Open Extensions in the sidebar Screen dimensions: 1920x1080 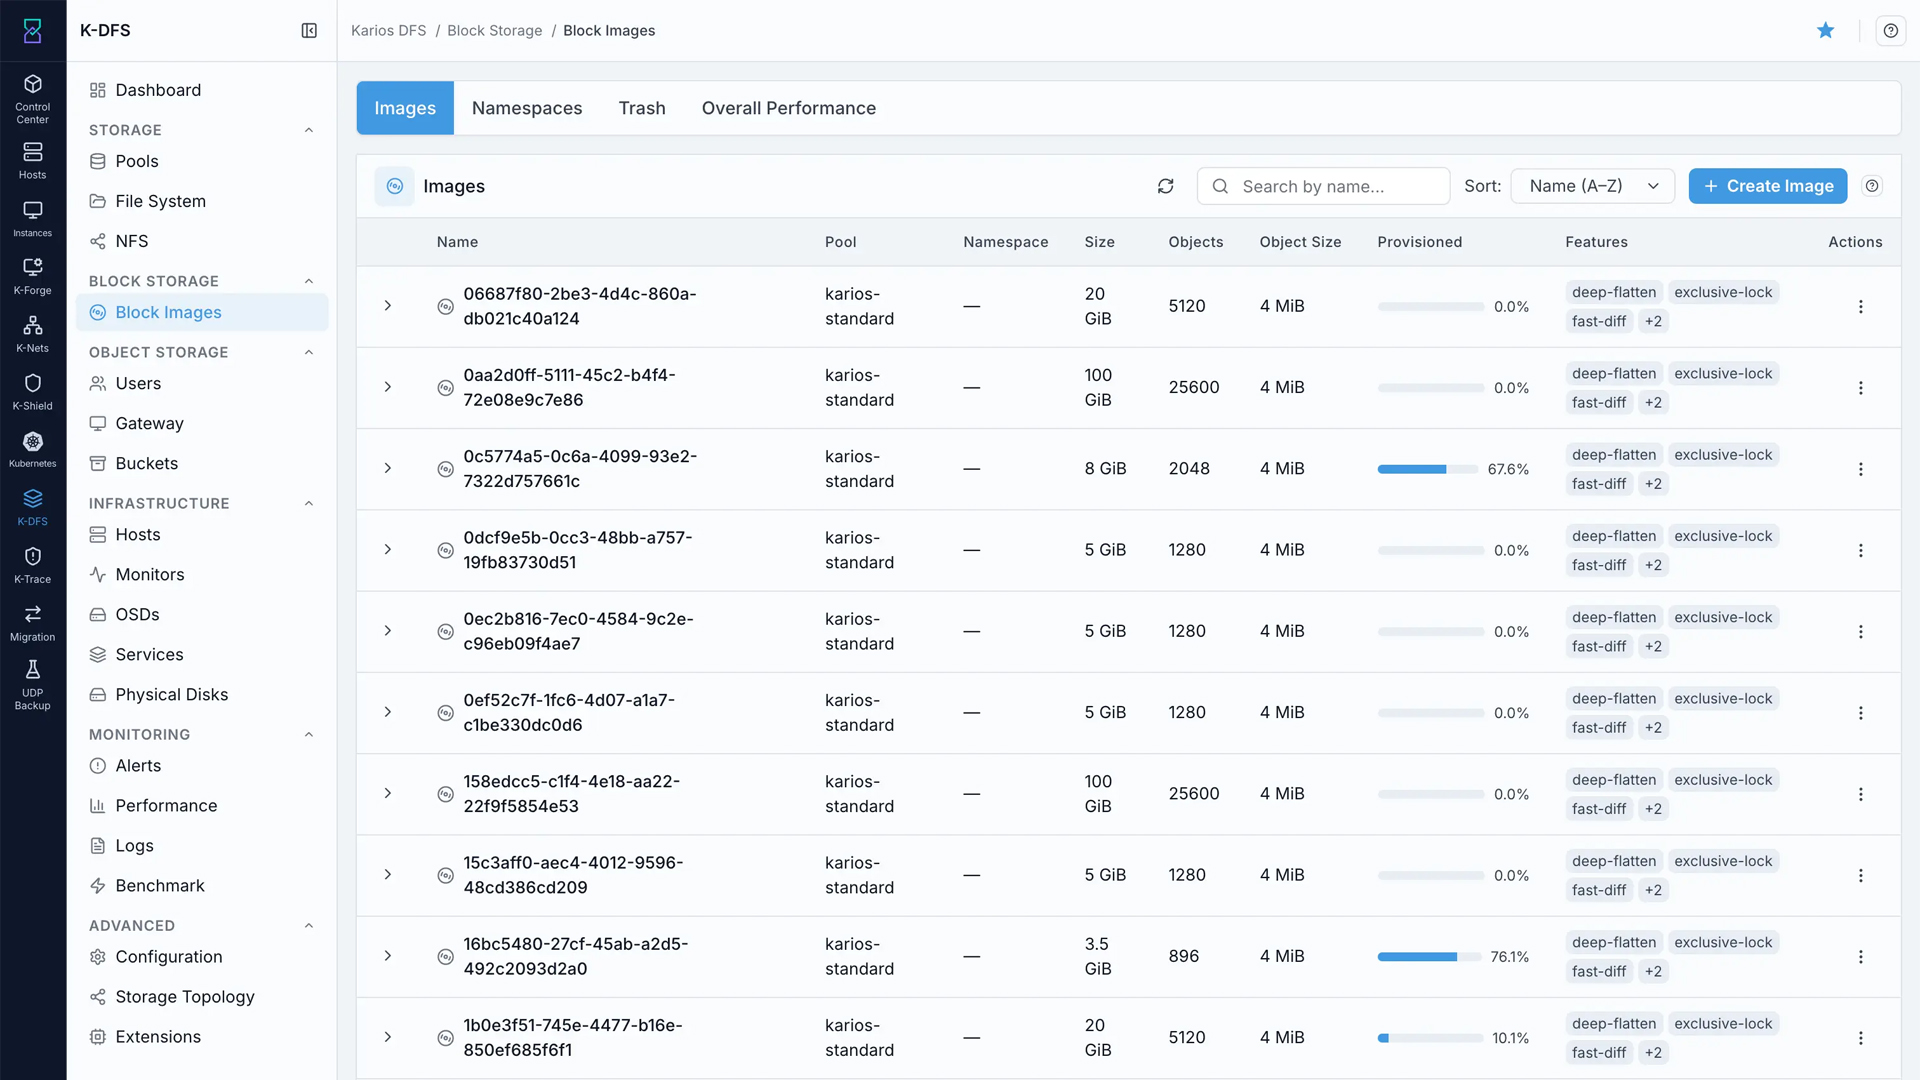(202, 1036)
